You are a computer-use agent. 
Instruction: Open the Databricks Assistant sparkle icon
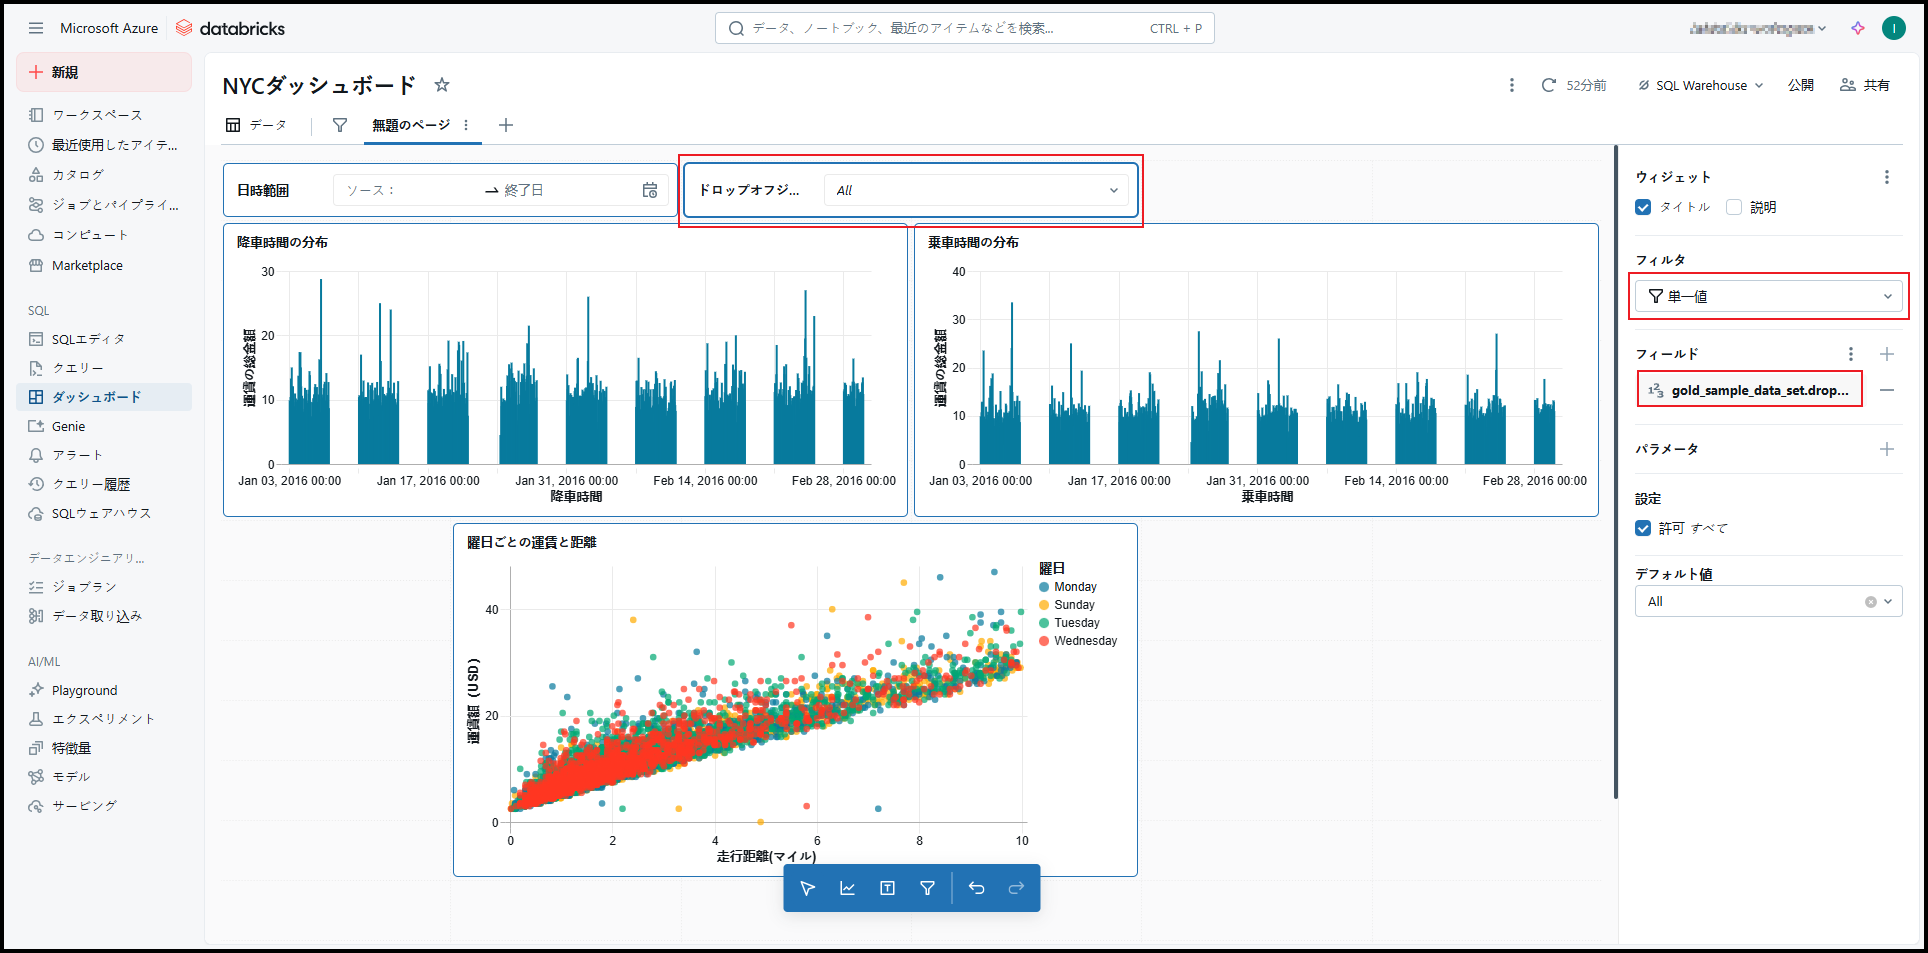pos(1858,28)
